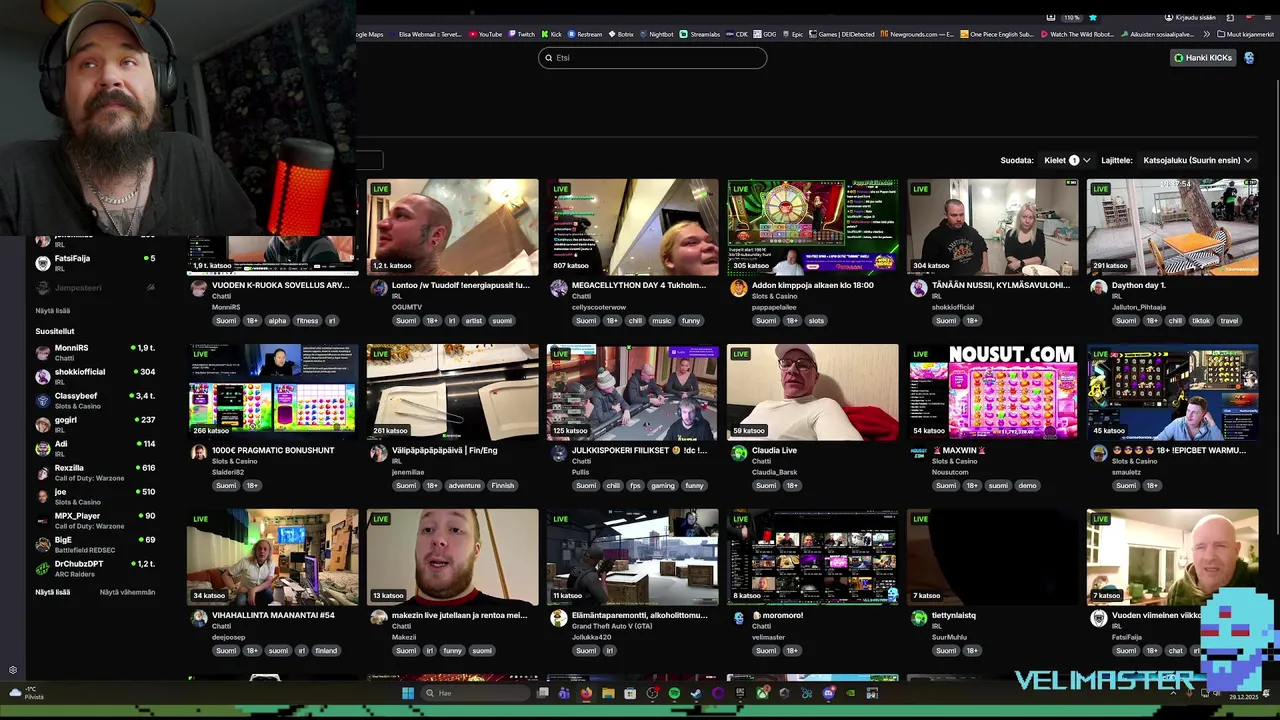Open DrChubzDPT in the recommended sidebar
Image resolution: width=1280 pixels, height=720 pixels.
(95, 568)
